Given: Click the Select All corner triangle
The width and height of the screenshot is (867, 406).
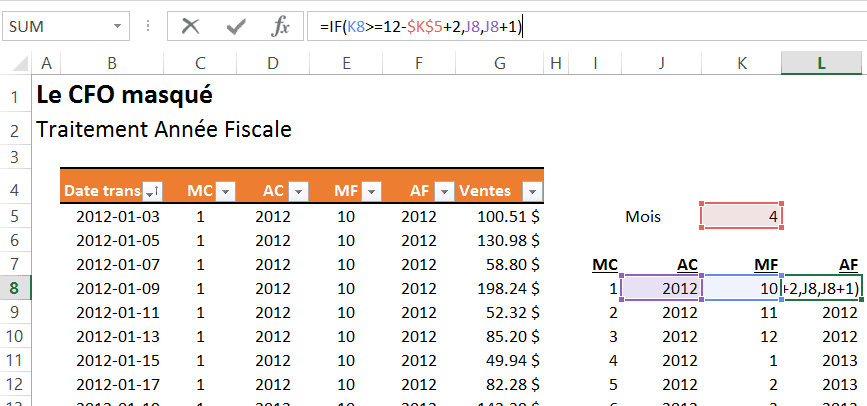Looking at the screenshot, I should tap(18, 64).
